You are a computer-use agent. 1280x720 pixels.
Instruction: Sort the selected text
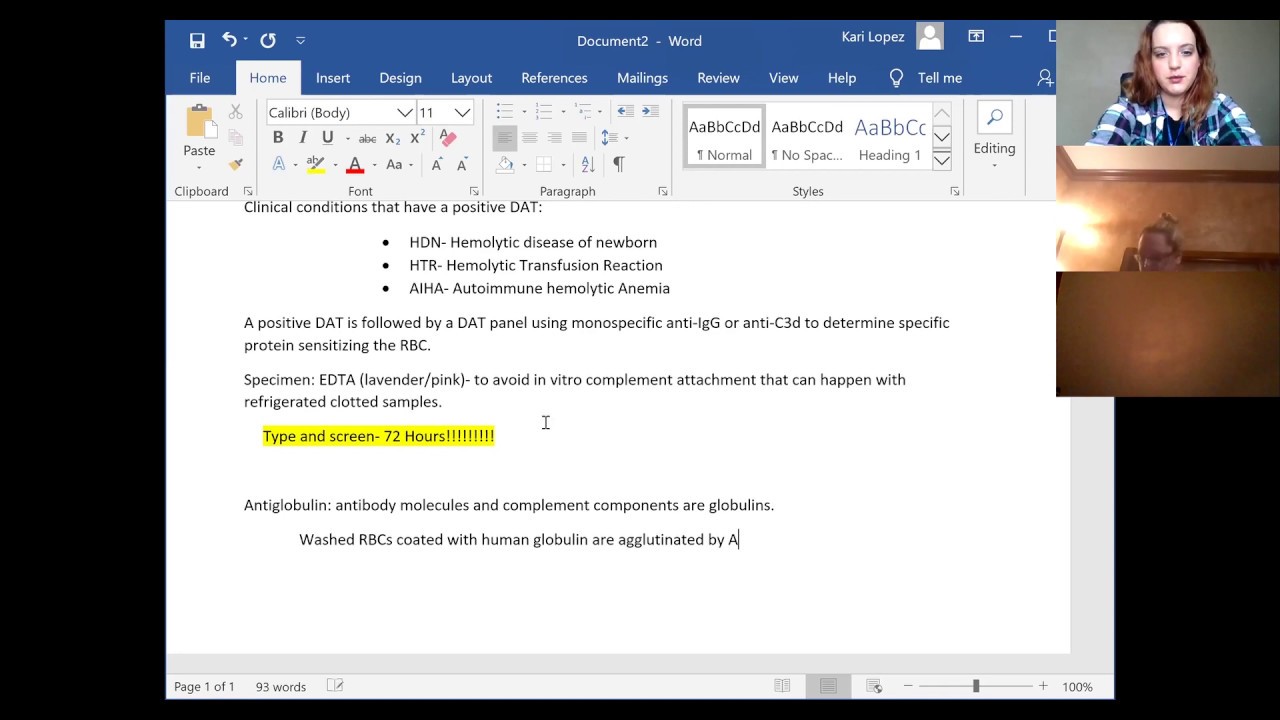[588, 164]
